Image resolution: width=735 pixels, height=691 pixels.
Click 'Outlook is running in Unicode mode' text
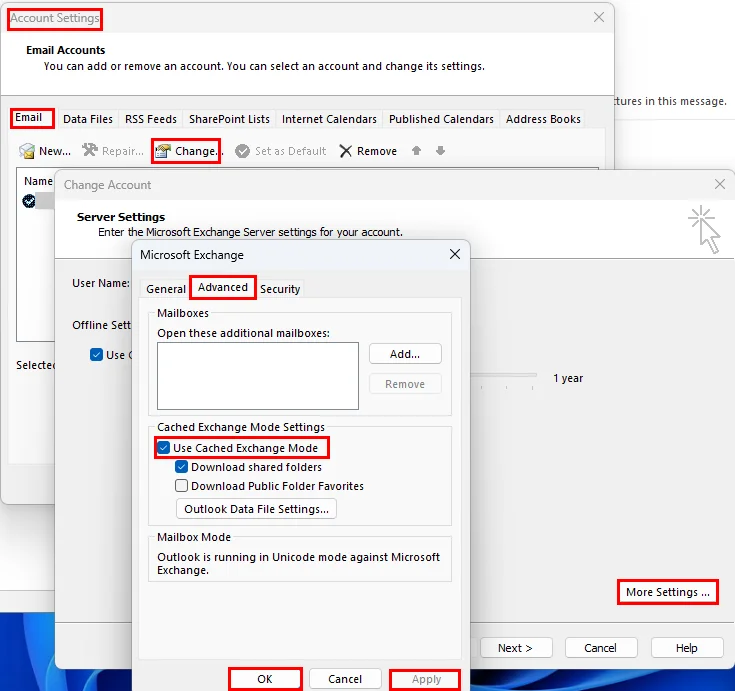(298, 563)
